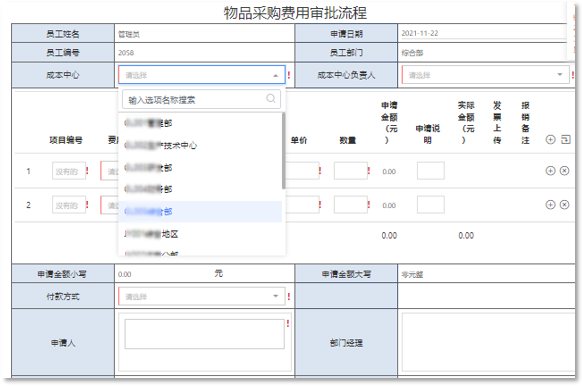Screen dimensions: 582x386
Task: Pick the first option in cost center list
Action: (200, 123)
